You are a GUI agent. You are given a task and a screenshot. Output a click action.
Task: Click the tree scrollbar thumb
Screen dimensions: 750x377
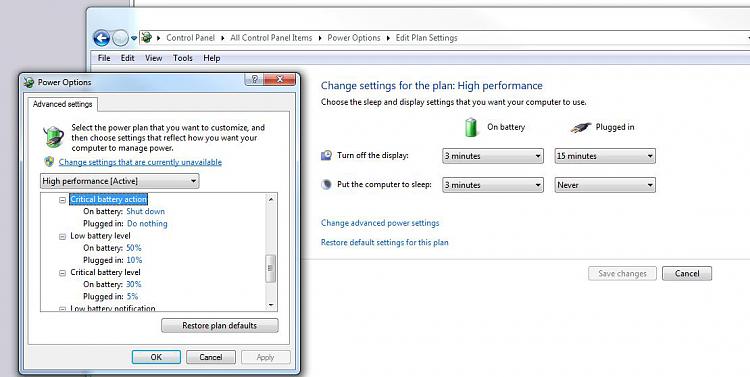point(271,268)
